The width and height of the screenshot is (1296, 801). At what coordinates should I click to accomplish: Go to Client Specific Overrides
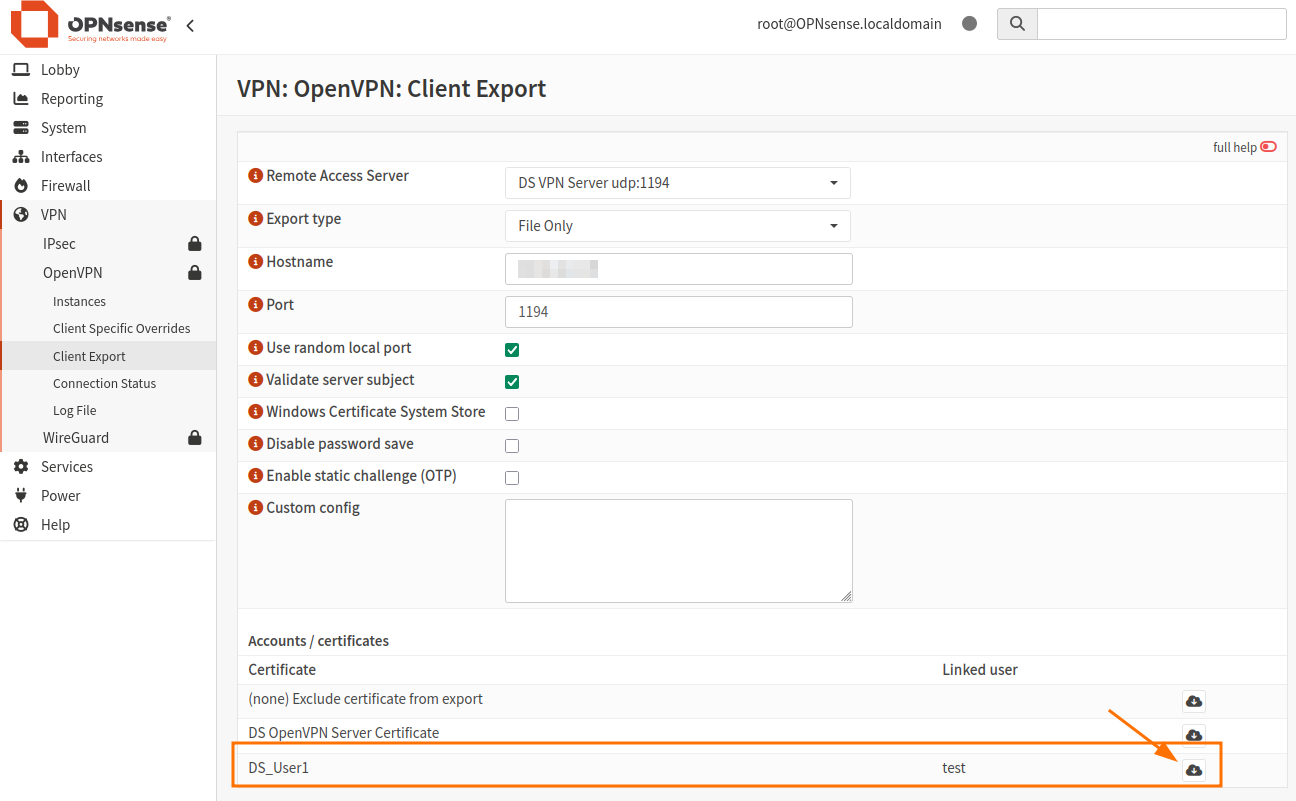[121, 328]
